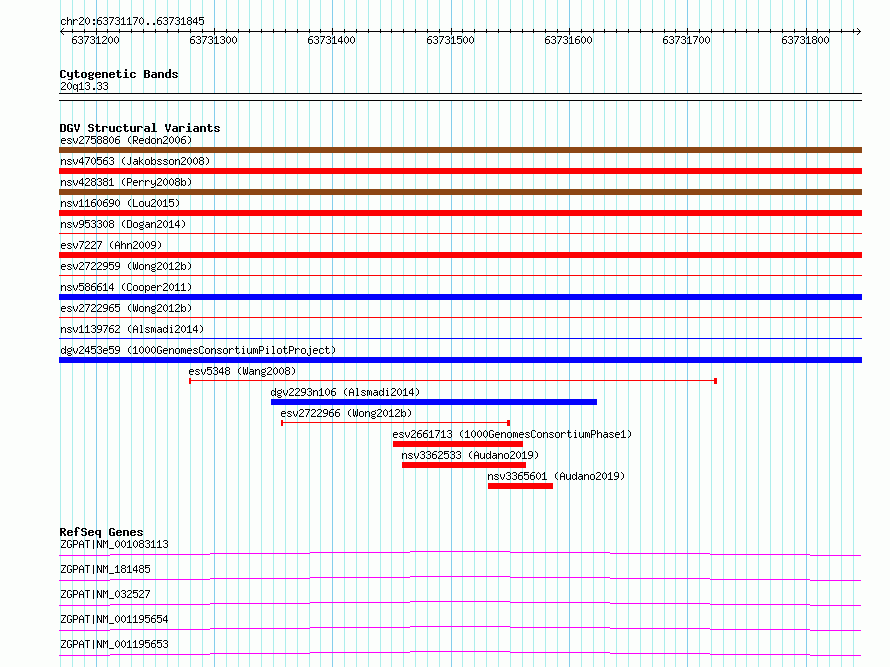Click the esv2722959 (Wong2012b) label
The height and width of the screenshot is (667, 890).
[126, 266]
